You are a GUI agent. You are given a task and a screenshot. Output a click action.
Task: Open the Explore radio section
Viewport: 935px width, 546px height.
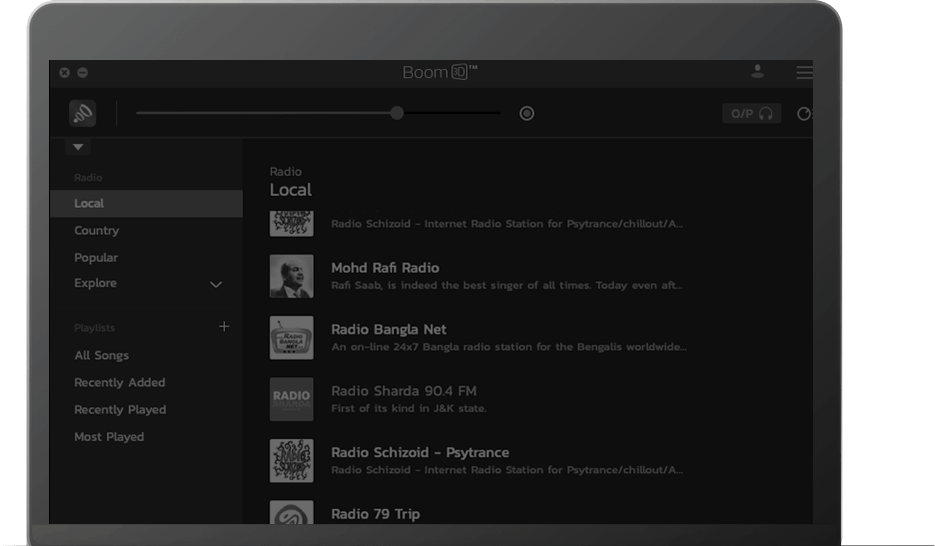coord(95,283)
